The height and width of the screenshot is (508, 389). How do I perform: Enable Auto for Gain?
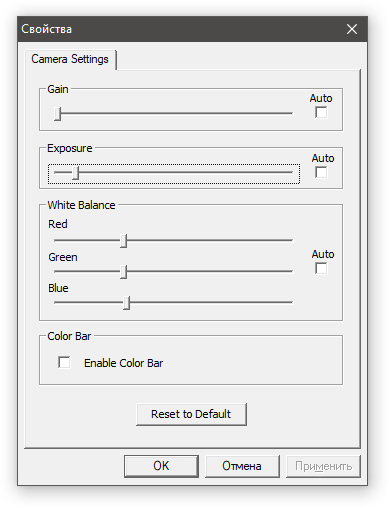[x=321, y=112]
